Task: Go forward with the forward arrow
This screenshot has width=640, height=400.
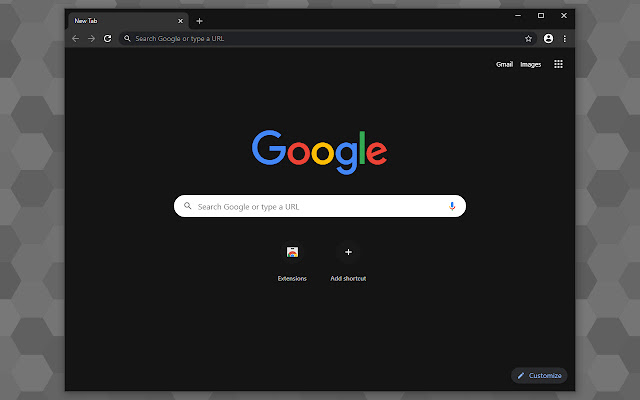Action: pos(91,38)
